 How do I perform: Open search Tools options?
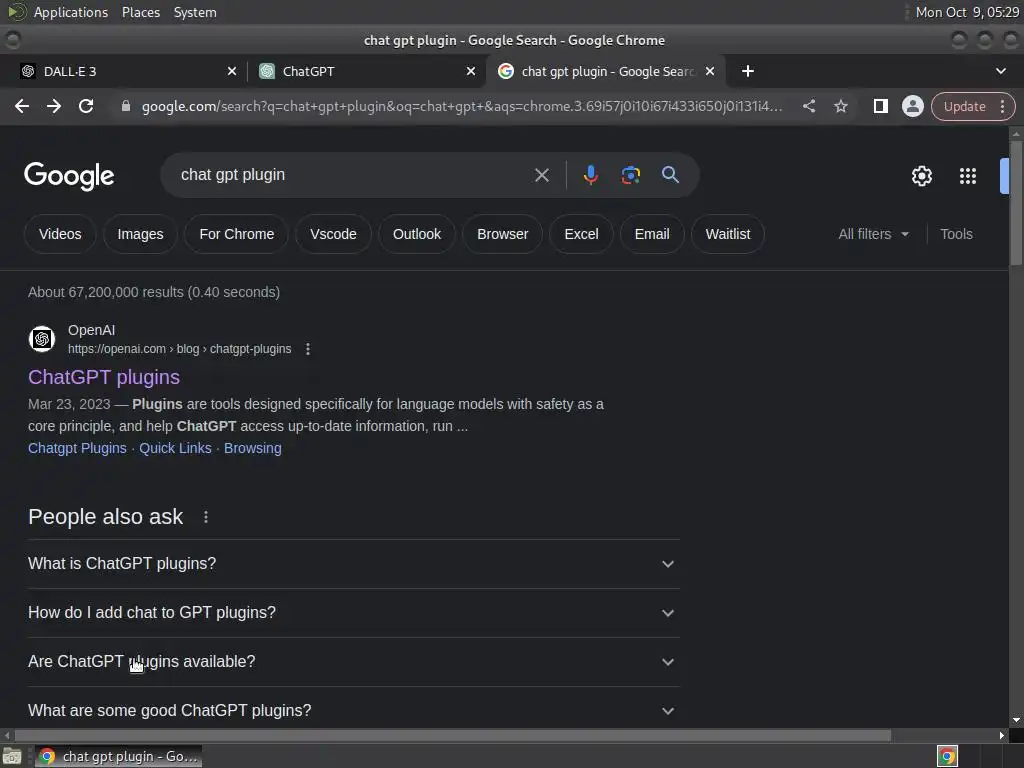[x=956, y=234]
